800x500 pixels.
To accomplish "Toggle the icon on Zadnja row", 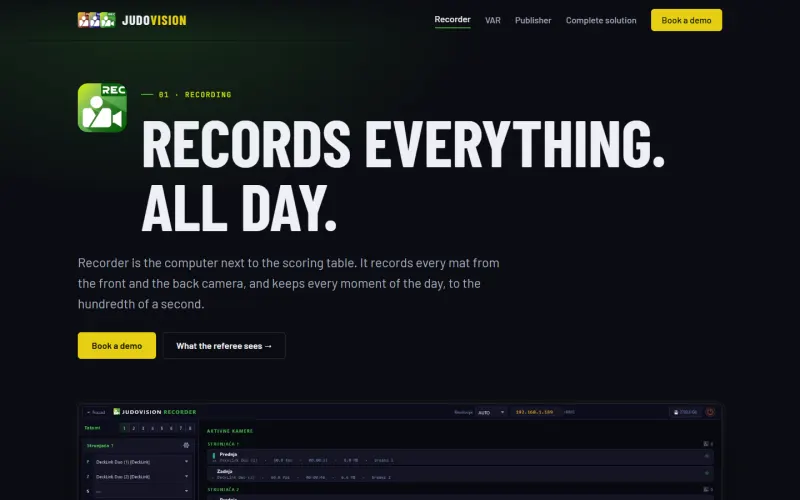I will (707, 473).
